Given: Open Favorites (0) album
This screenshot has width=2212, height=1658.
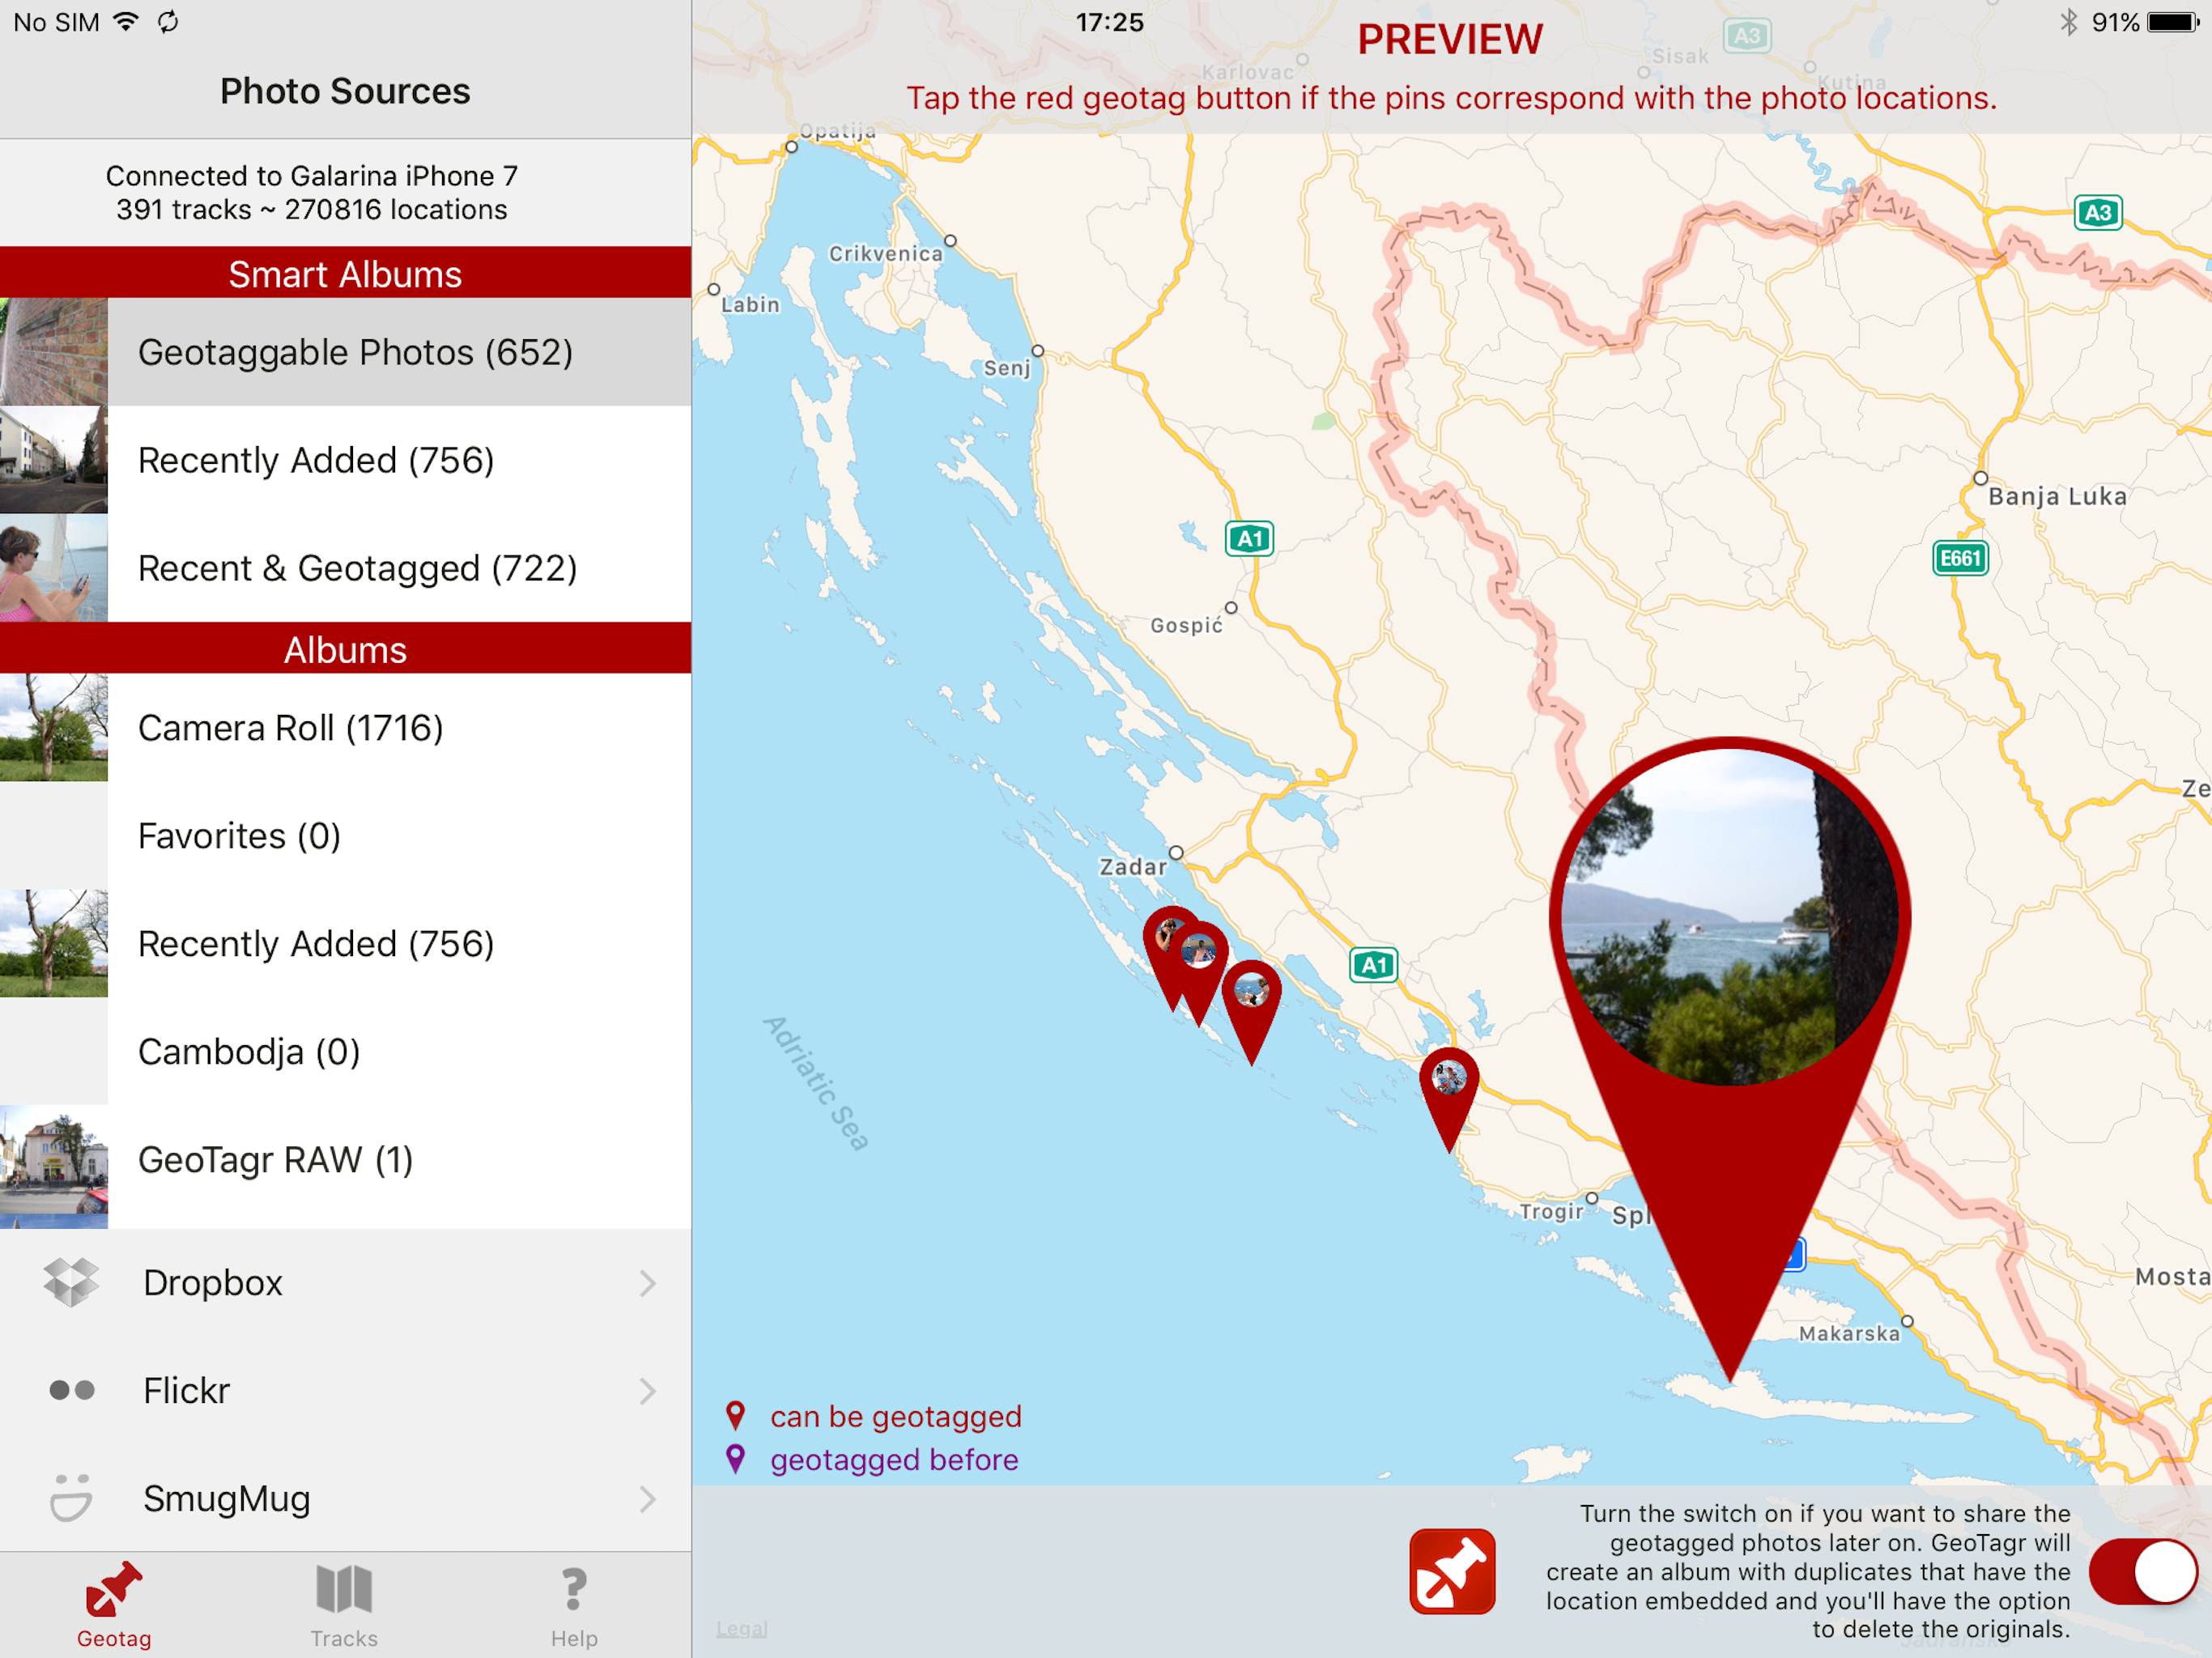Looking at the screenshot, I should click(346, 836).
